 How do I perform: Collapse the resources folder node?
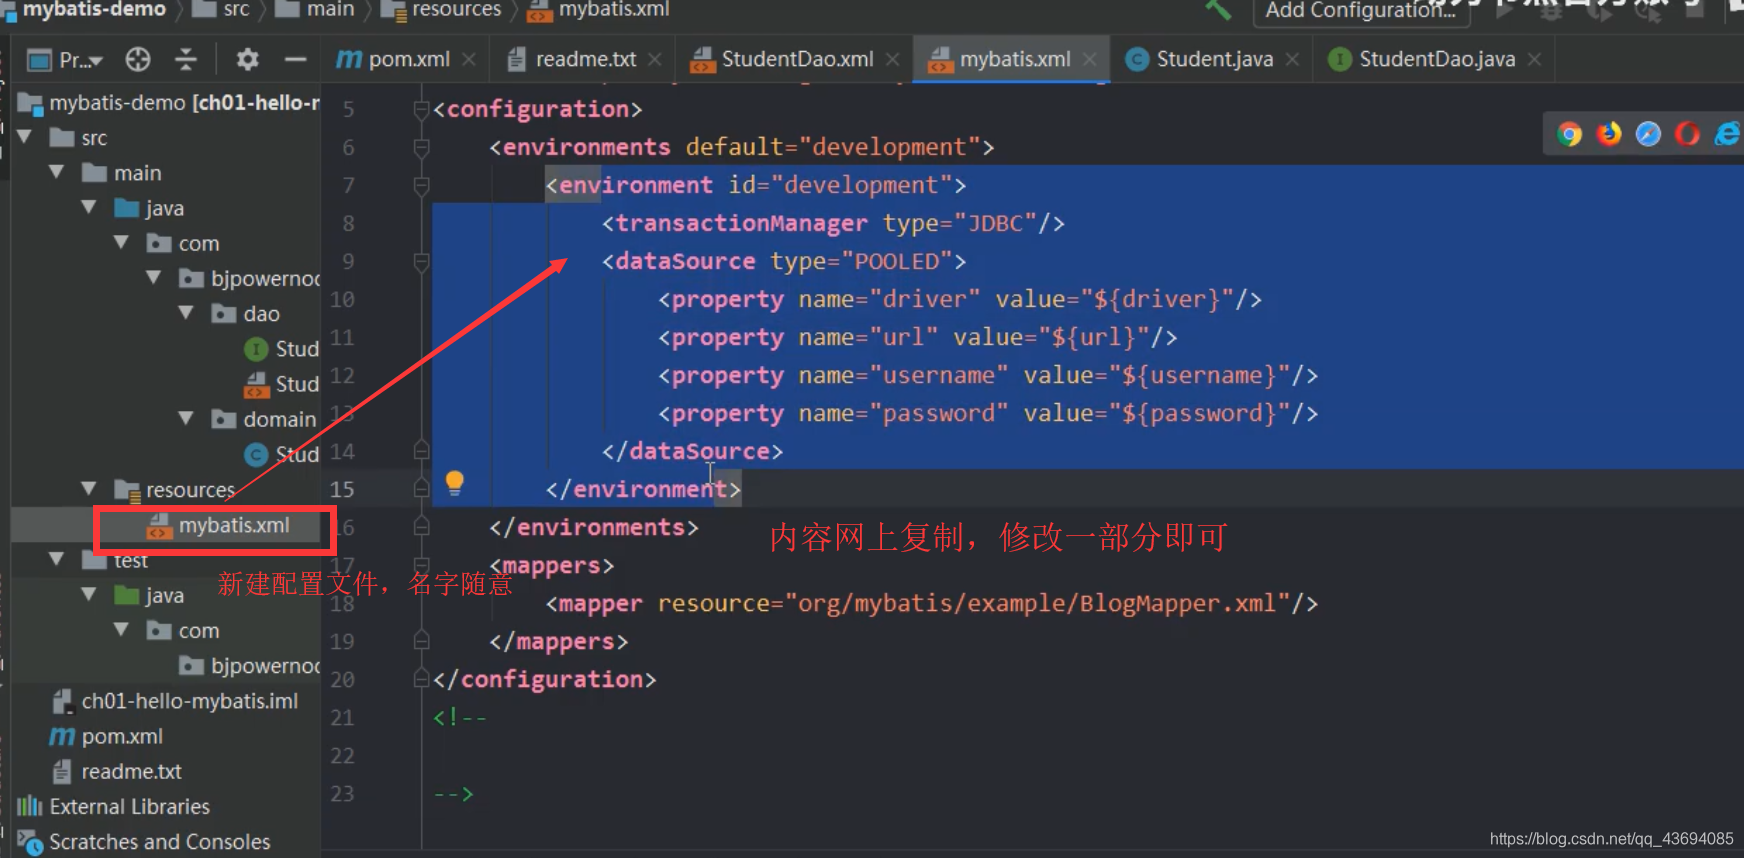pyautogui.click(x=89, y=489)
